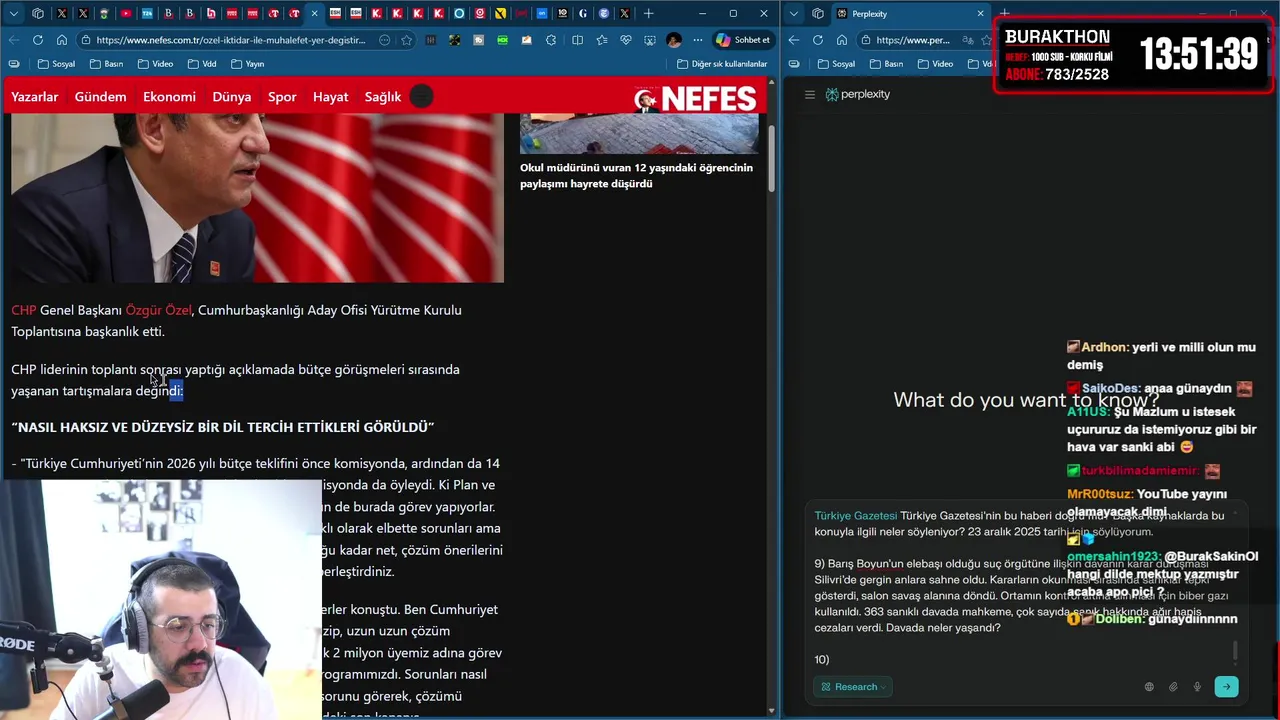Open the Basın bookmarks folder in left browser
This screenshot has height=720, width=1280.
pyautogui.click(x=106, y=64)
